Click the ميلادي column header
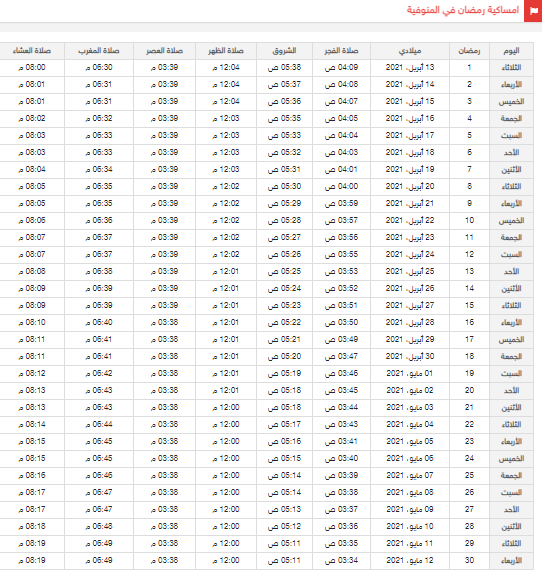This screenshot has width=542, height=574. pos(410,51)
